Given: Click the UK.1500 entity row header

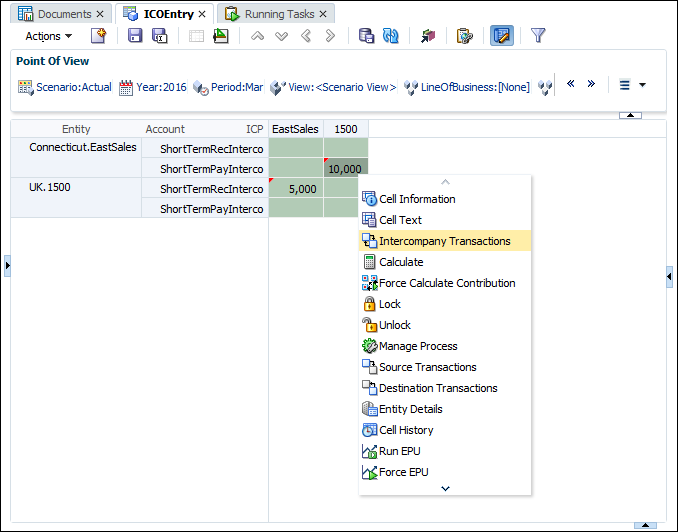Looking at the screenshot, I should 77,198.
